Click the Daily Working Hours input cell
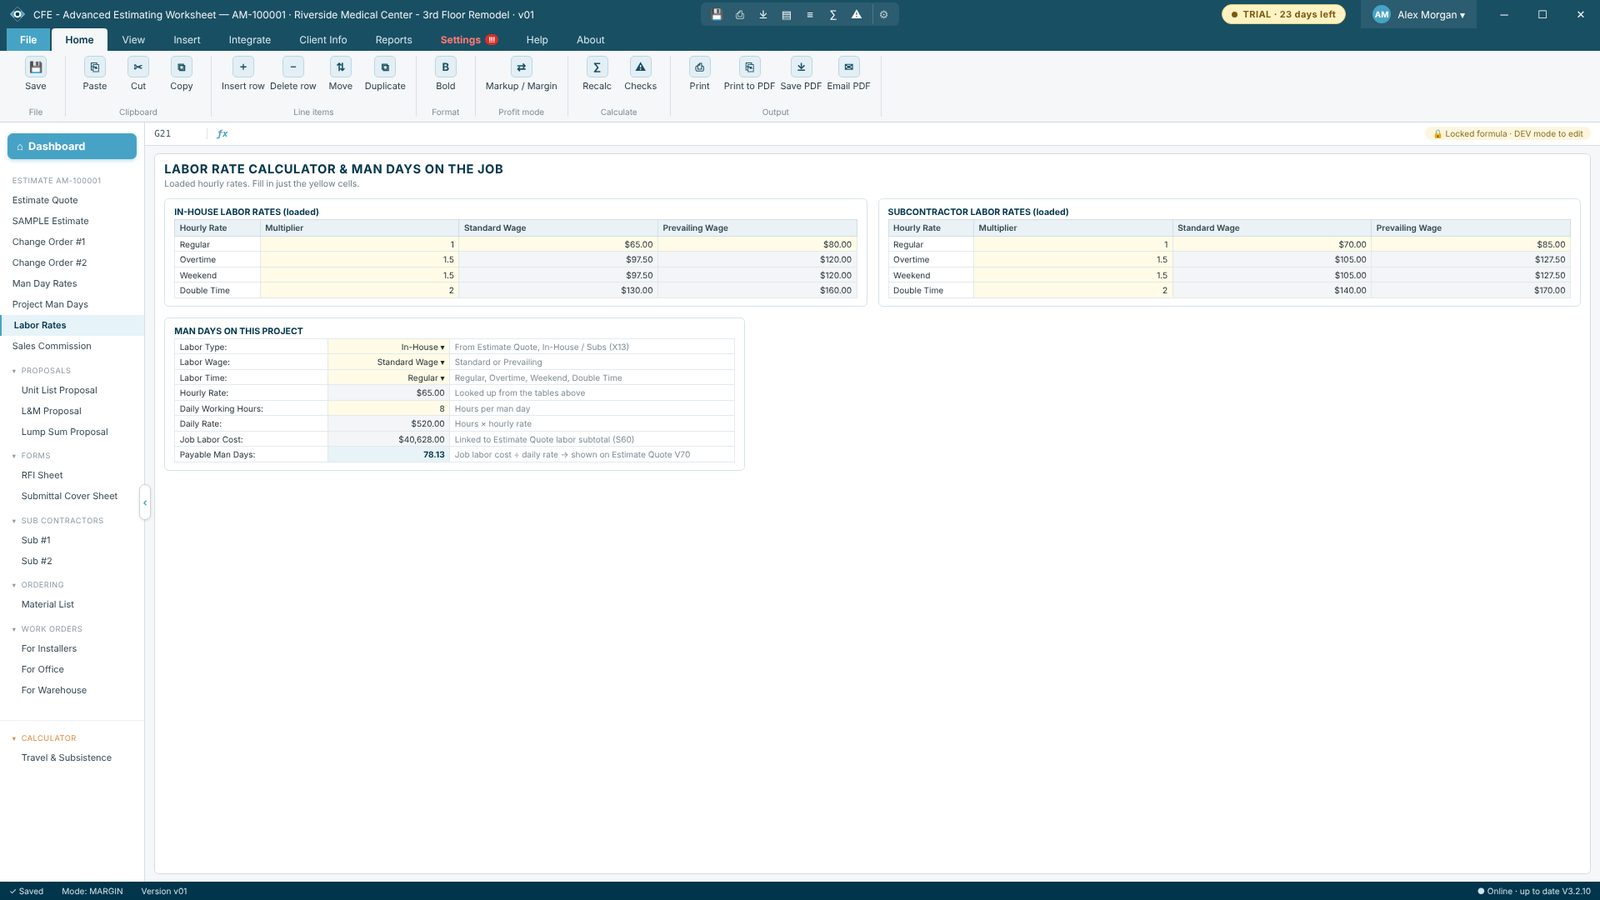The height and width of the screenshot is (900, 1600). pos(388,409)
